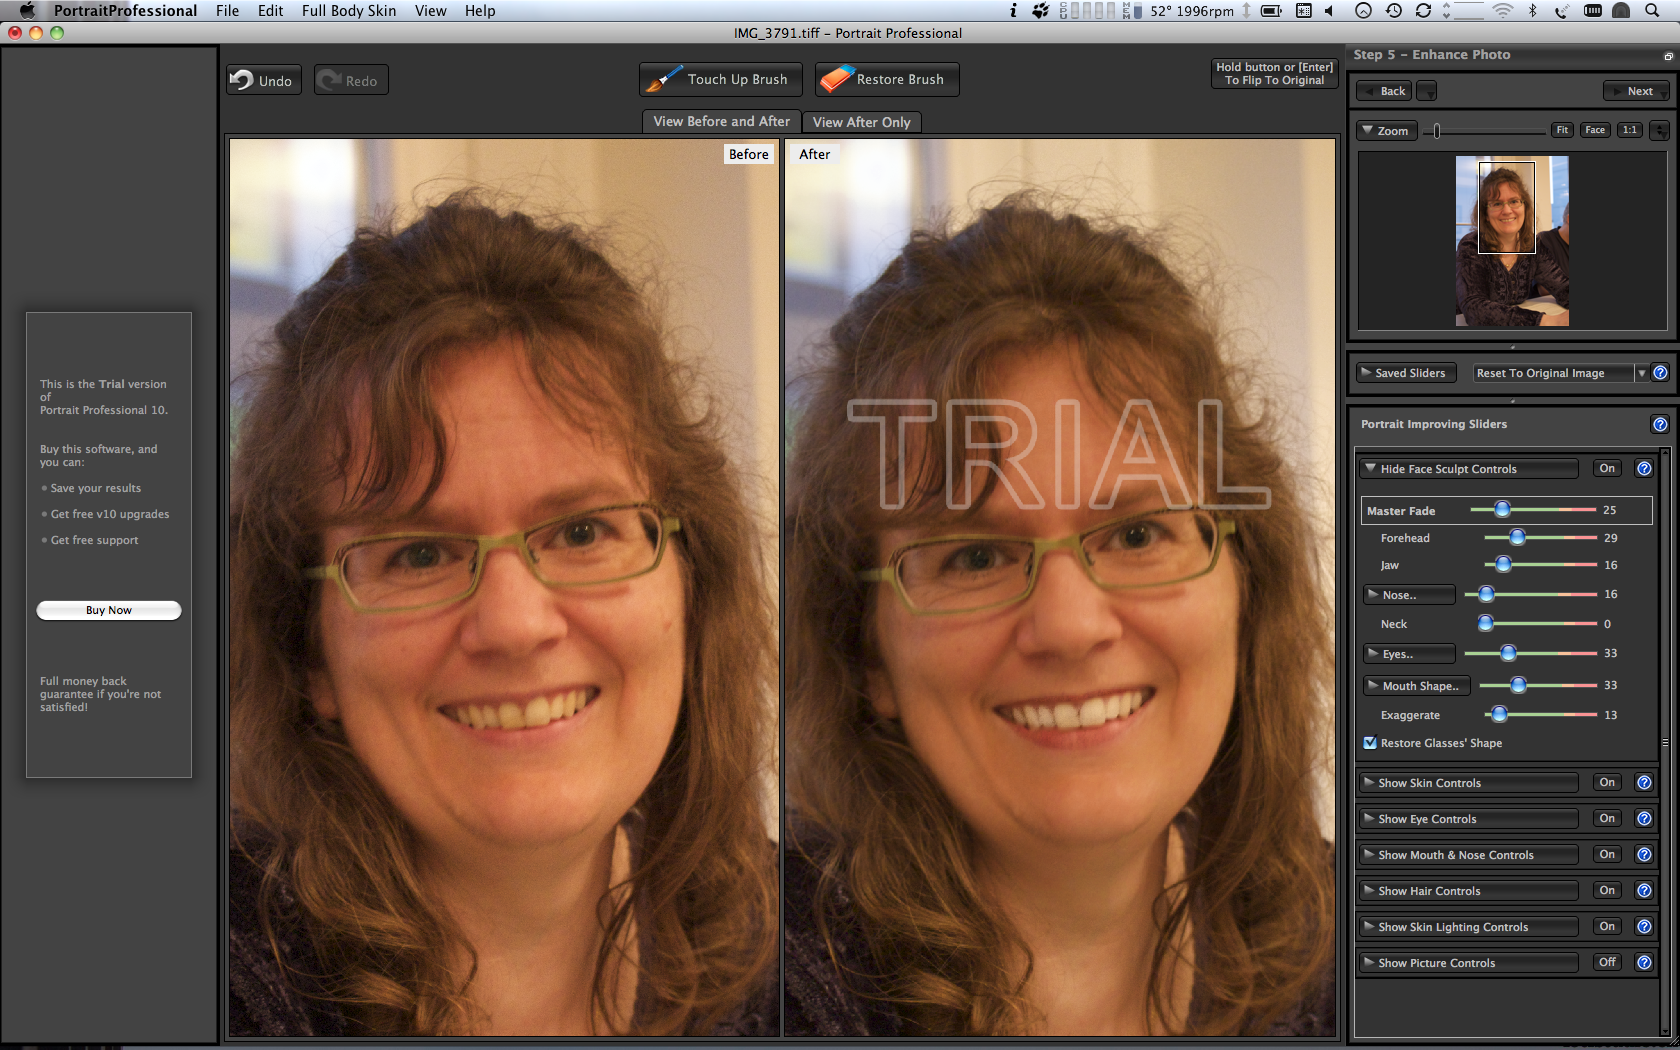
Task: Select the Restore Brush eraser tool
Action: (x=887, y=79)
